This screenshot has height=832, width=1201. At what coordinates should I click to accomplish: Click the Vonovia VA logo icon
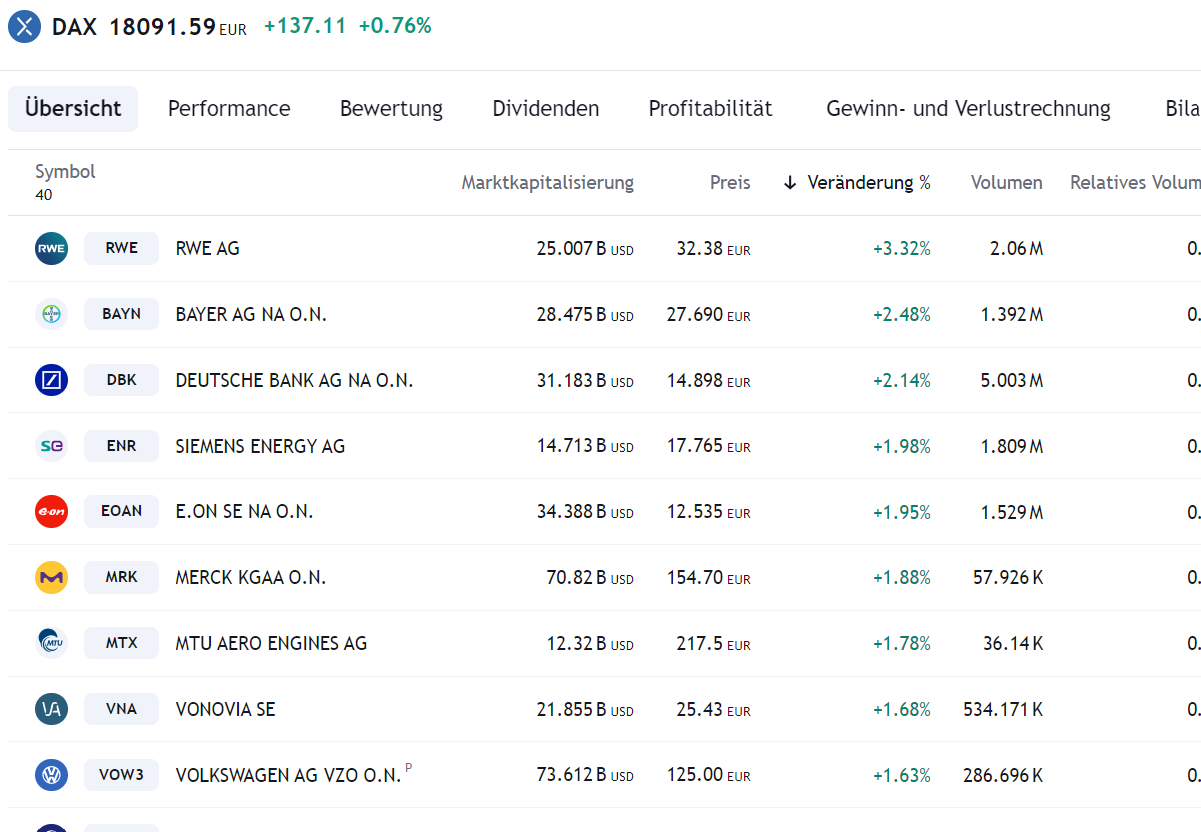click(x=51, y=708)
